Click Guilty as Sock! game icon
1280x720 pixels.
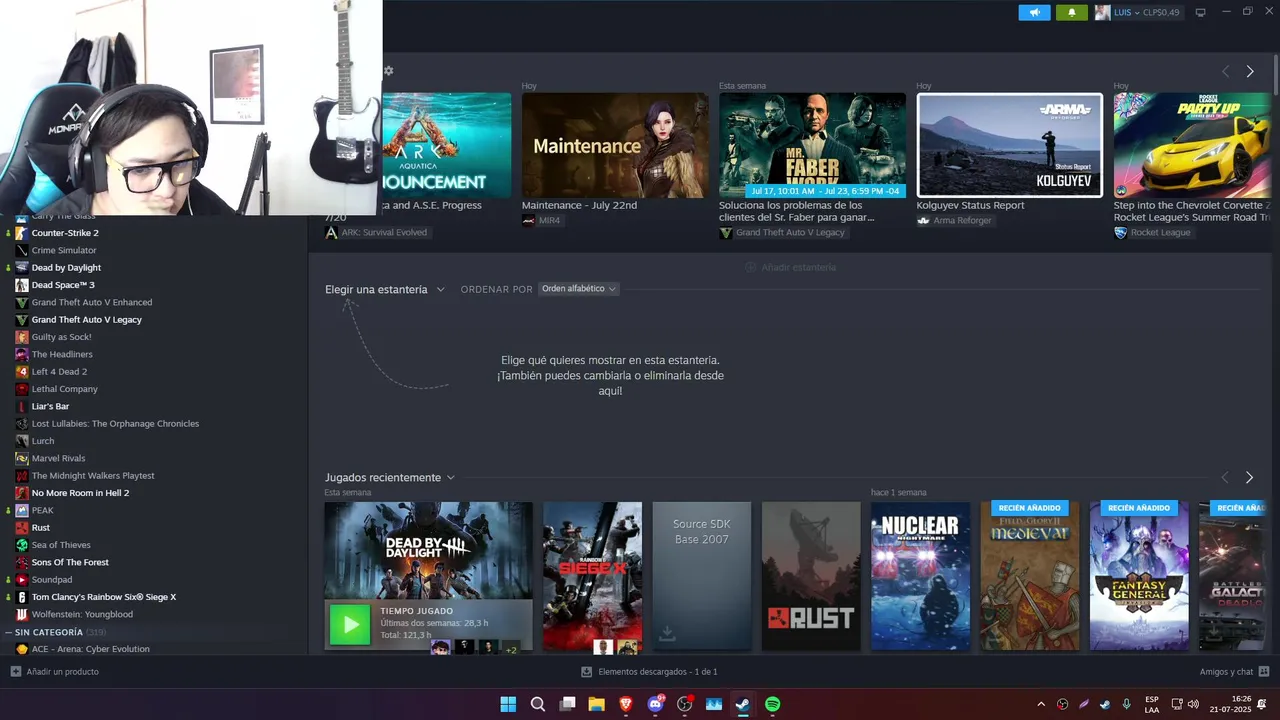[22, 337]
